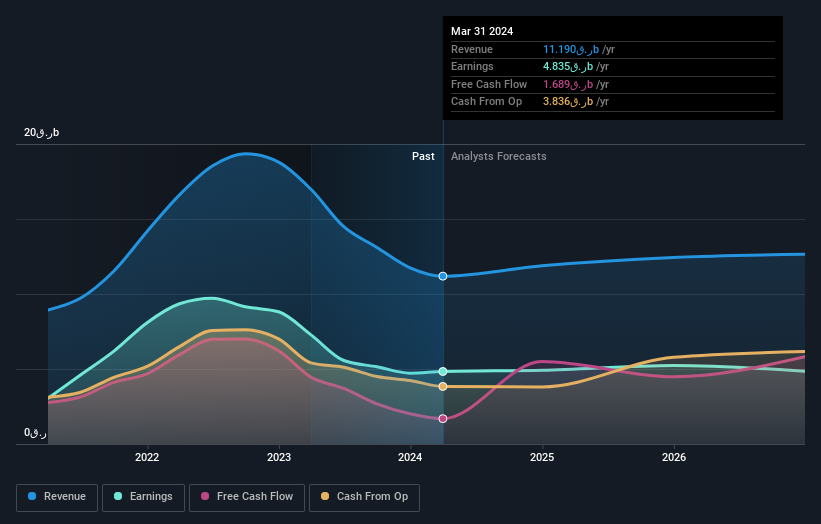The height and width of the screenshot is (524, 821).
Task: Click the 2026 x-axis label
Action: [674, 457]
